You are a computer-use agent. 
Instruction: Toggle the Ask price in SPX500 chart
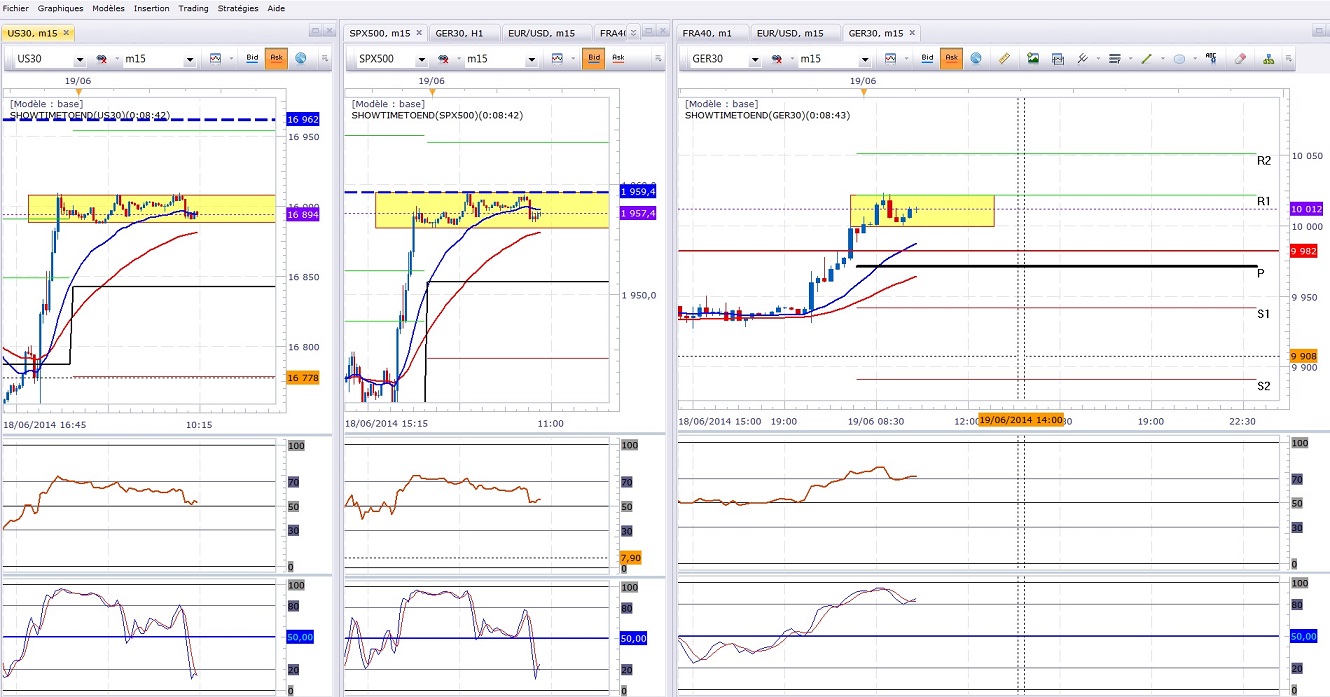[x=618, y=59]
